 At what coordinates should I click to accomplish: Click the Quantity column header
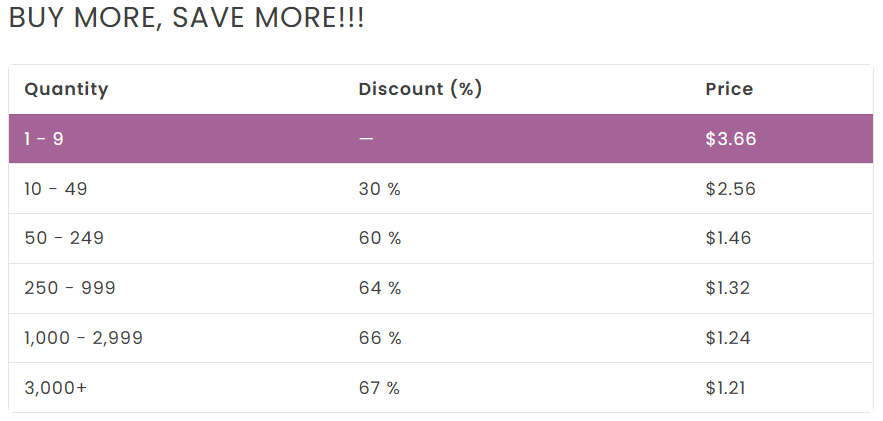tap(66, 89)
